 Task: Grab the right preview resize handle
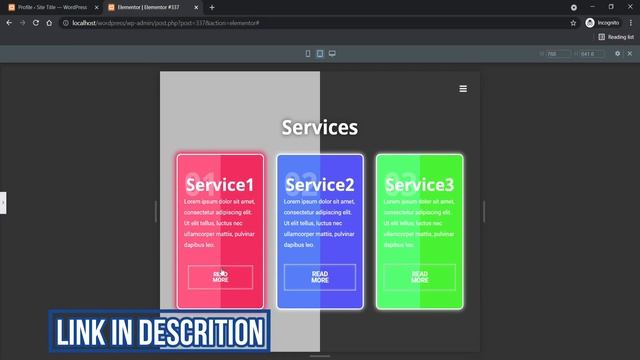click(484, 211)
